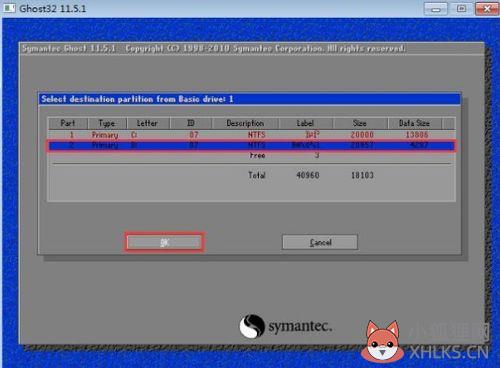Screen dimensions: 500x368
Task: Click the Part column header
Action: tap(68, 123)
